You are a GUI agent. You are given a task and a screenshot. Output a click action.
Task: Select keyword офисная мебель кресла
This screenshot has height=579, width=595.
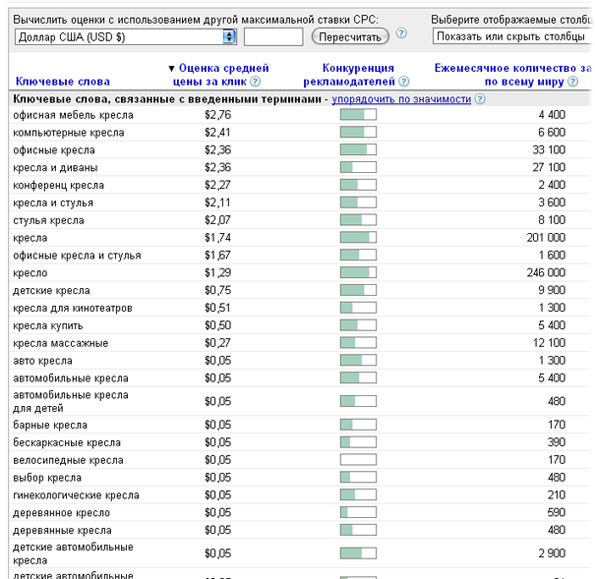73,115
